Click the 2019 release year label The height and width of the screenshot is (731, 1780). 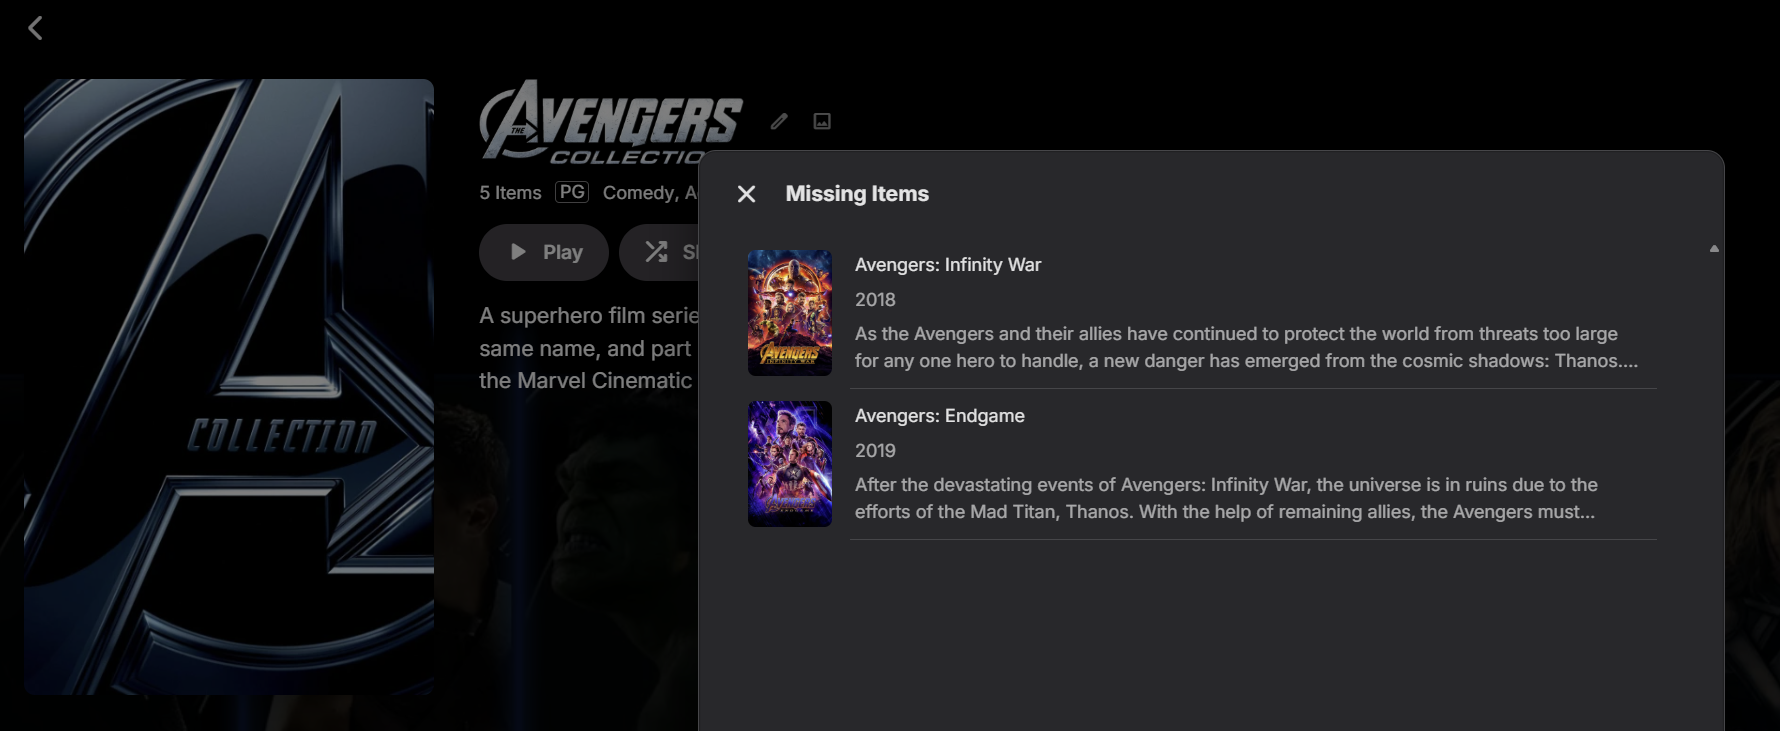pos(875,451)
